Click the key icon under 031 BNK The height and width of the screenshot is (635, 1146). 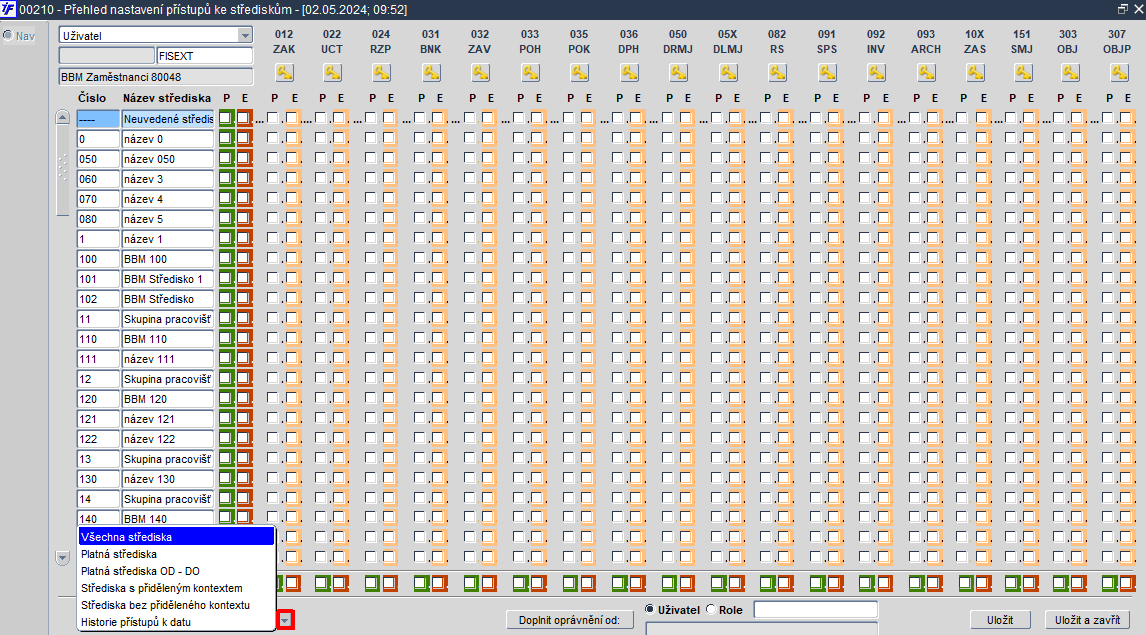coord(431,72)
